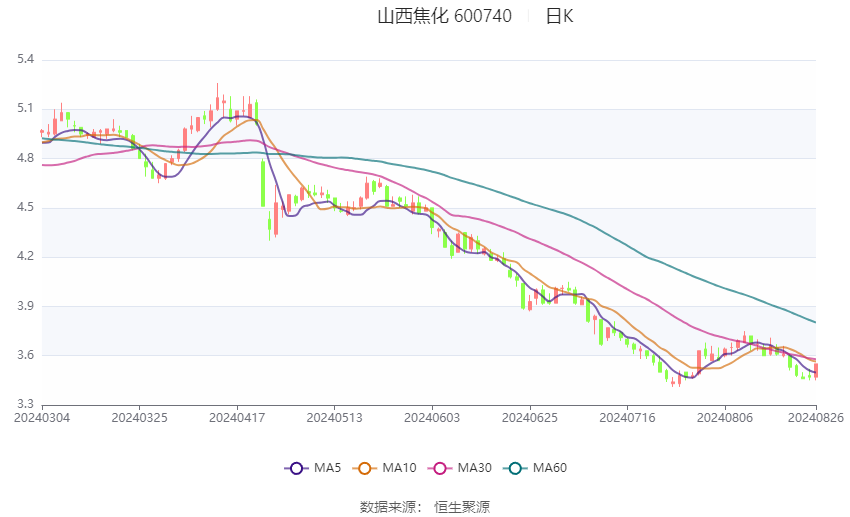850x517 pixels.
Task: Click the 20240603 date axis label
Action: tap(432, 418)
